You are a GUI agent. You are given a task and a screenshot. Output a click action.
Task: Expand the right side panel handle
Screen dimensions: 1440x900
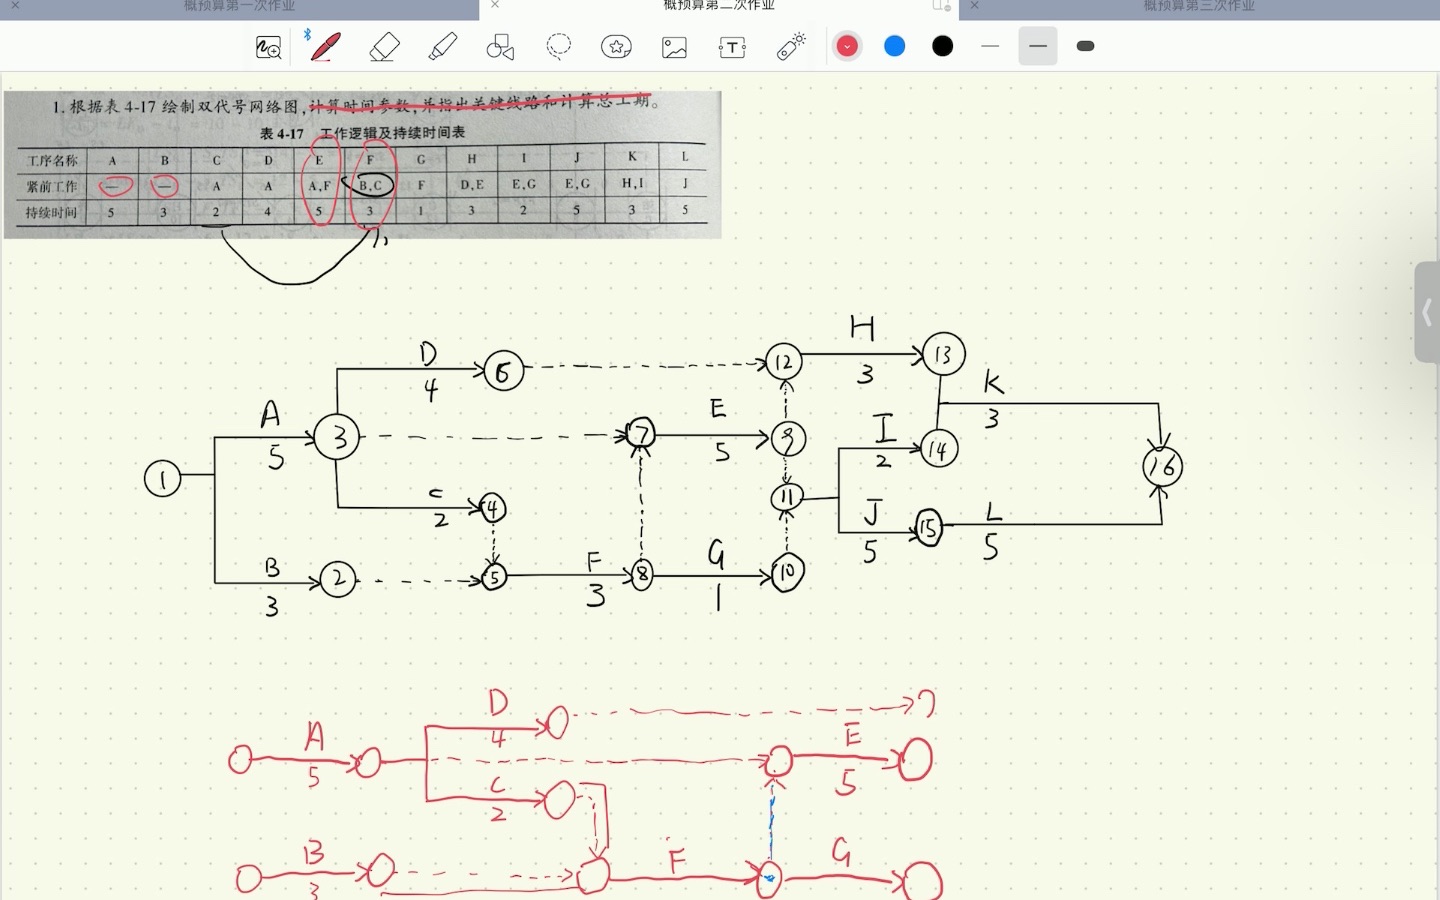point(1427,313)
